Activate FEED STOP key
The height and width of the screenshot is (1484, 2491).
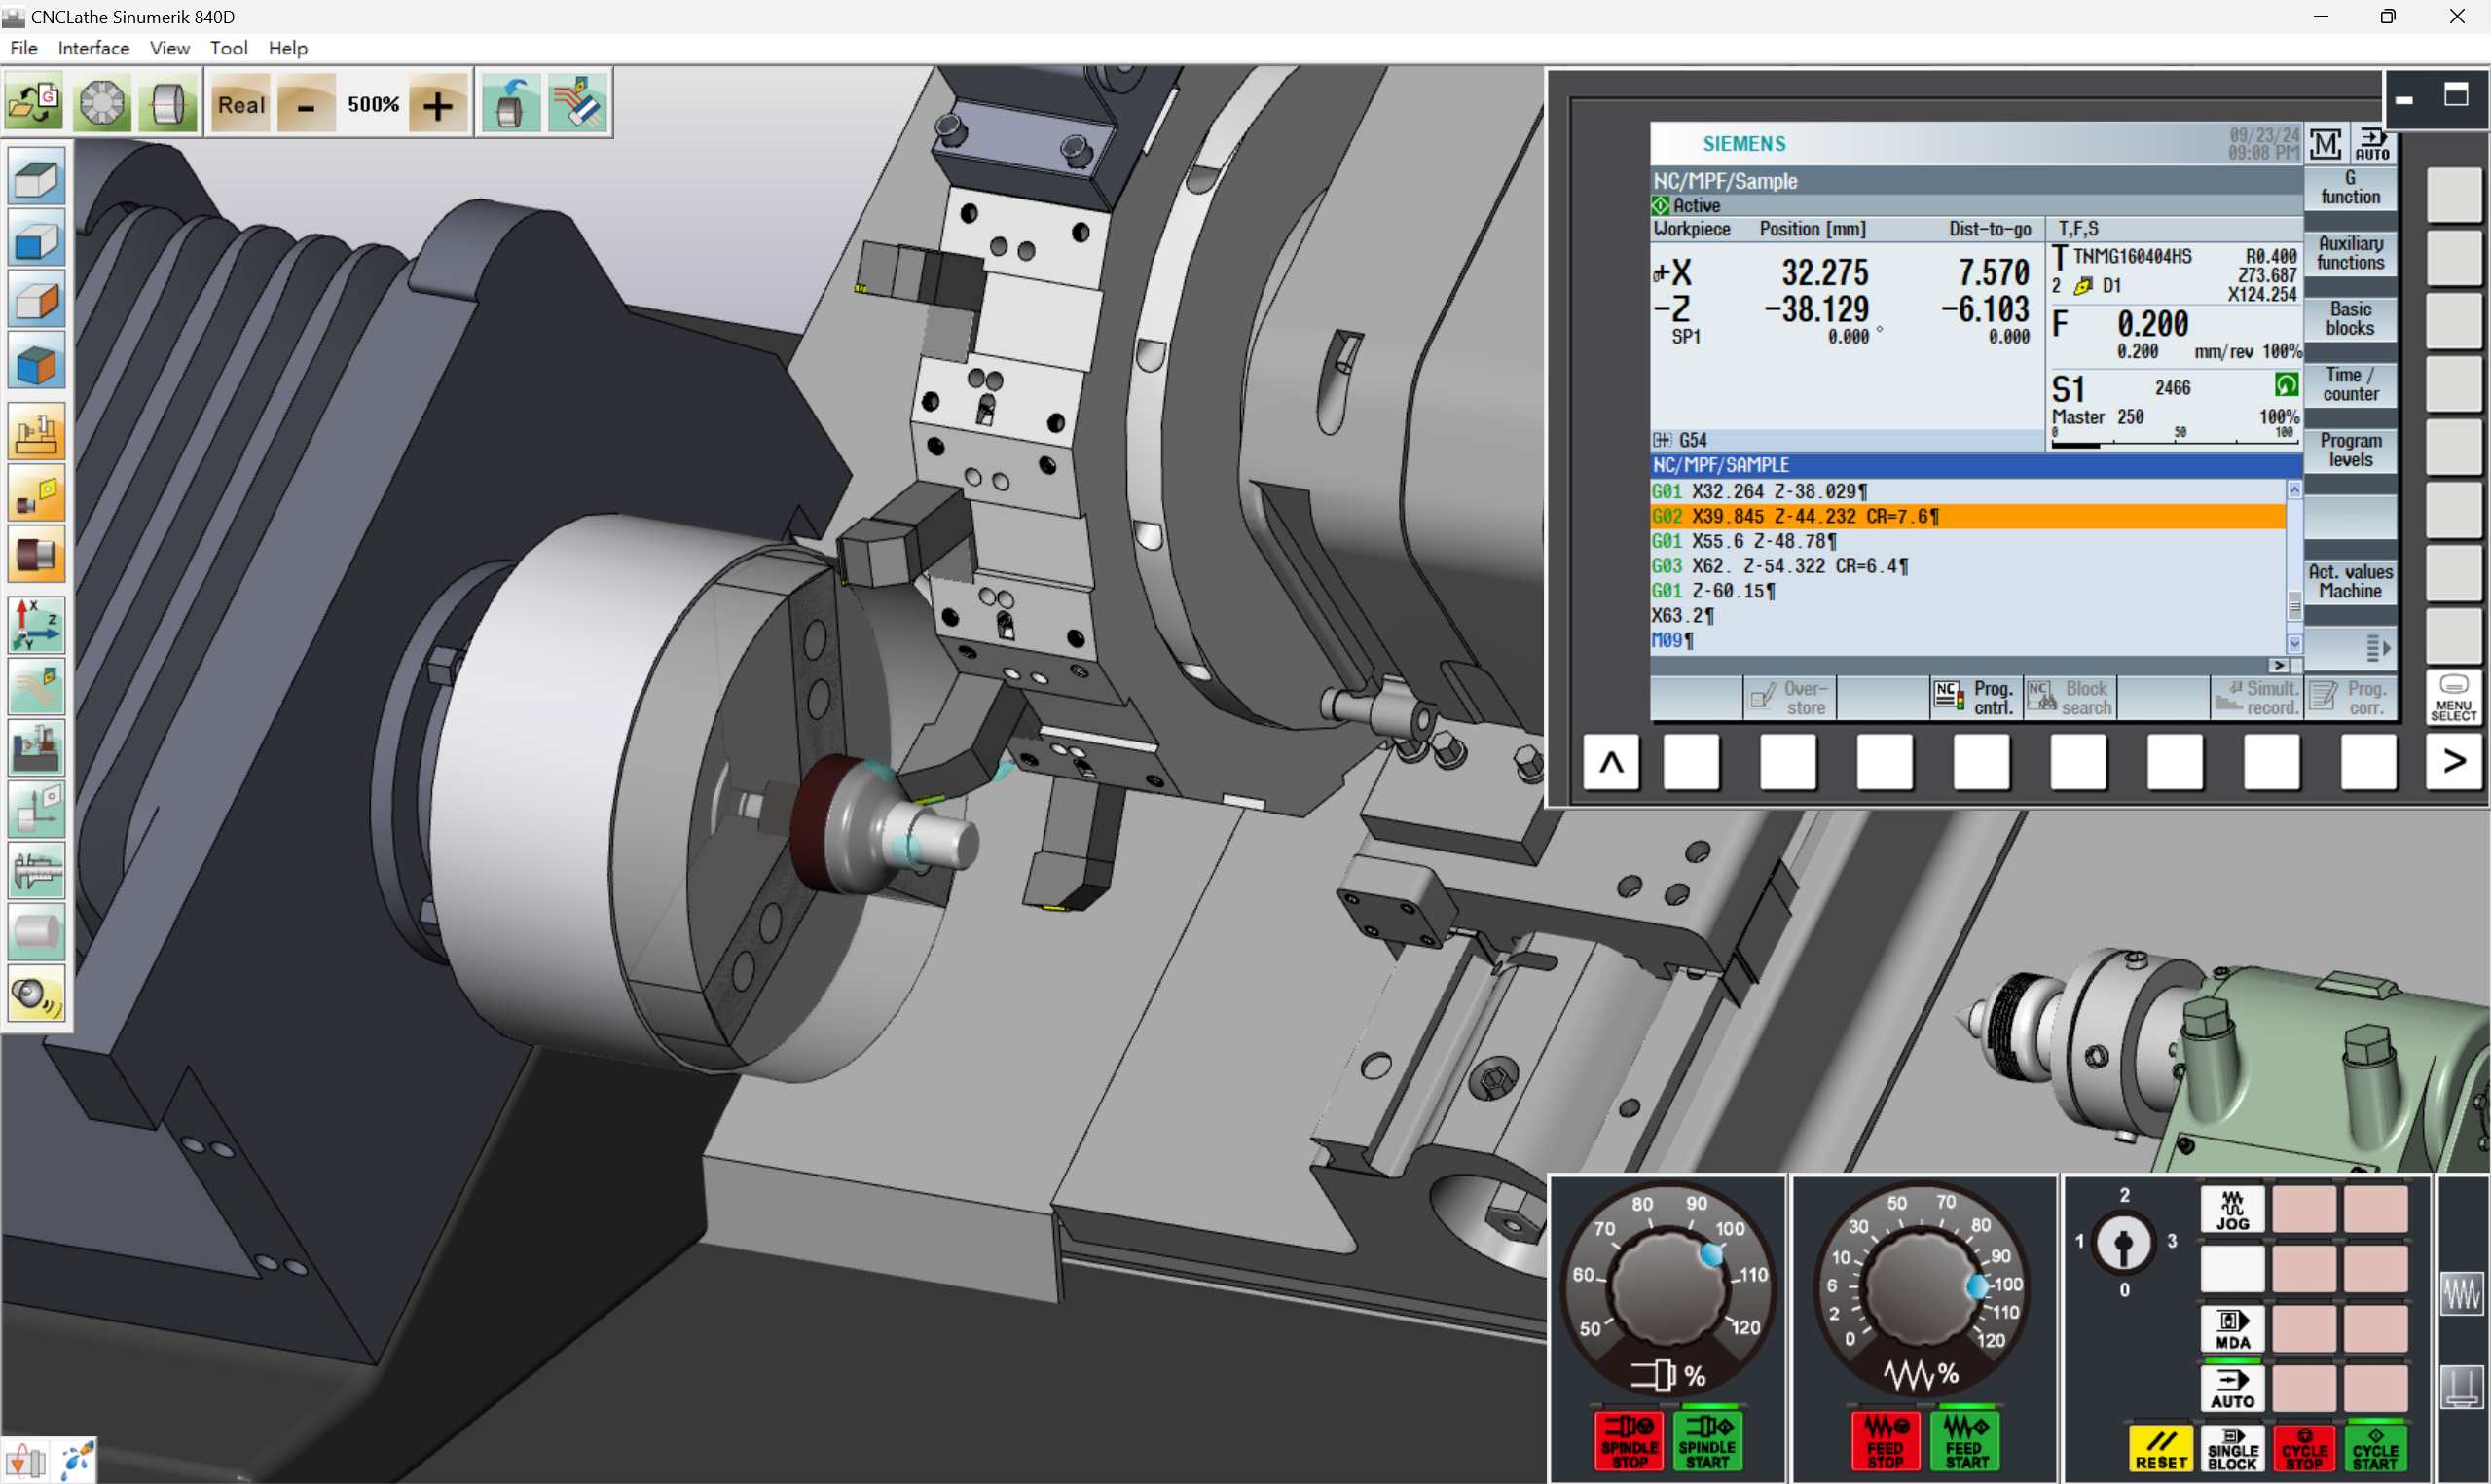(1884, 1440)
